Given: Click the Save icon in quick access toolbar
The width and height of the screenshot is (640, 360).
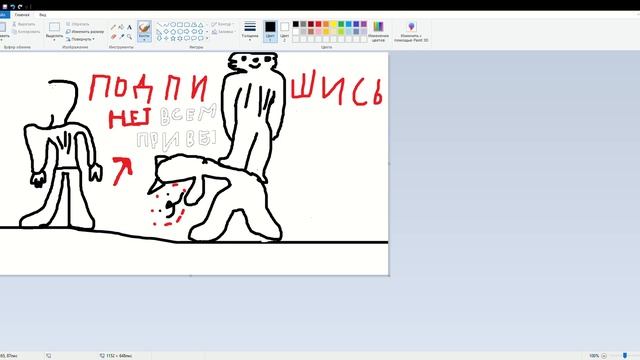Looking at the screenshot, I should [5, 7].
